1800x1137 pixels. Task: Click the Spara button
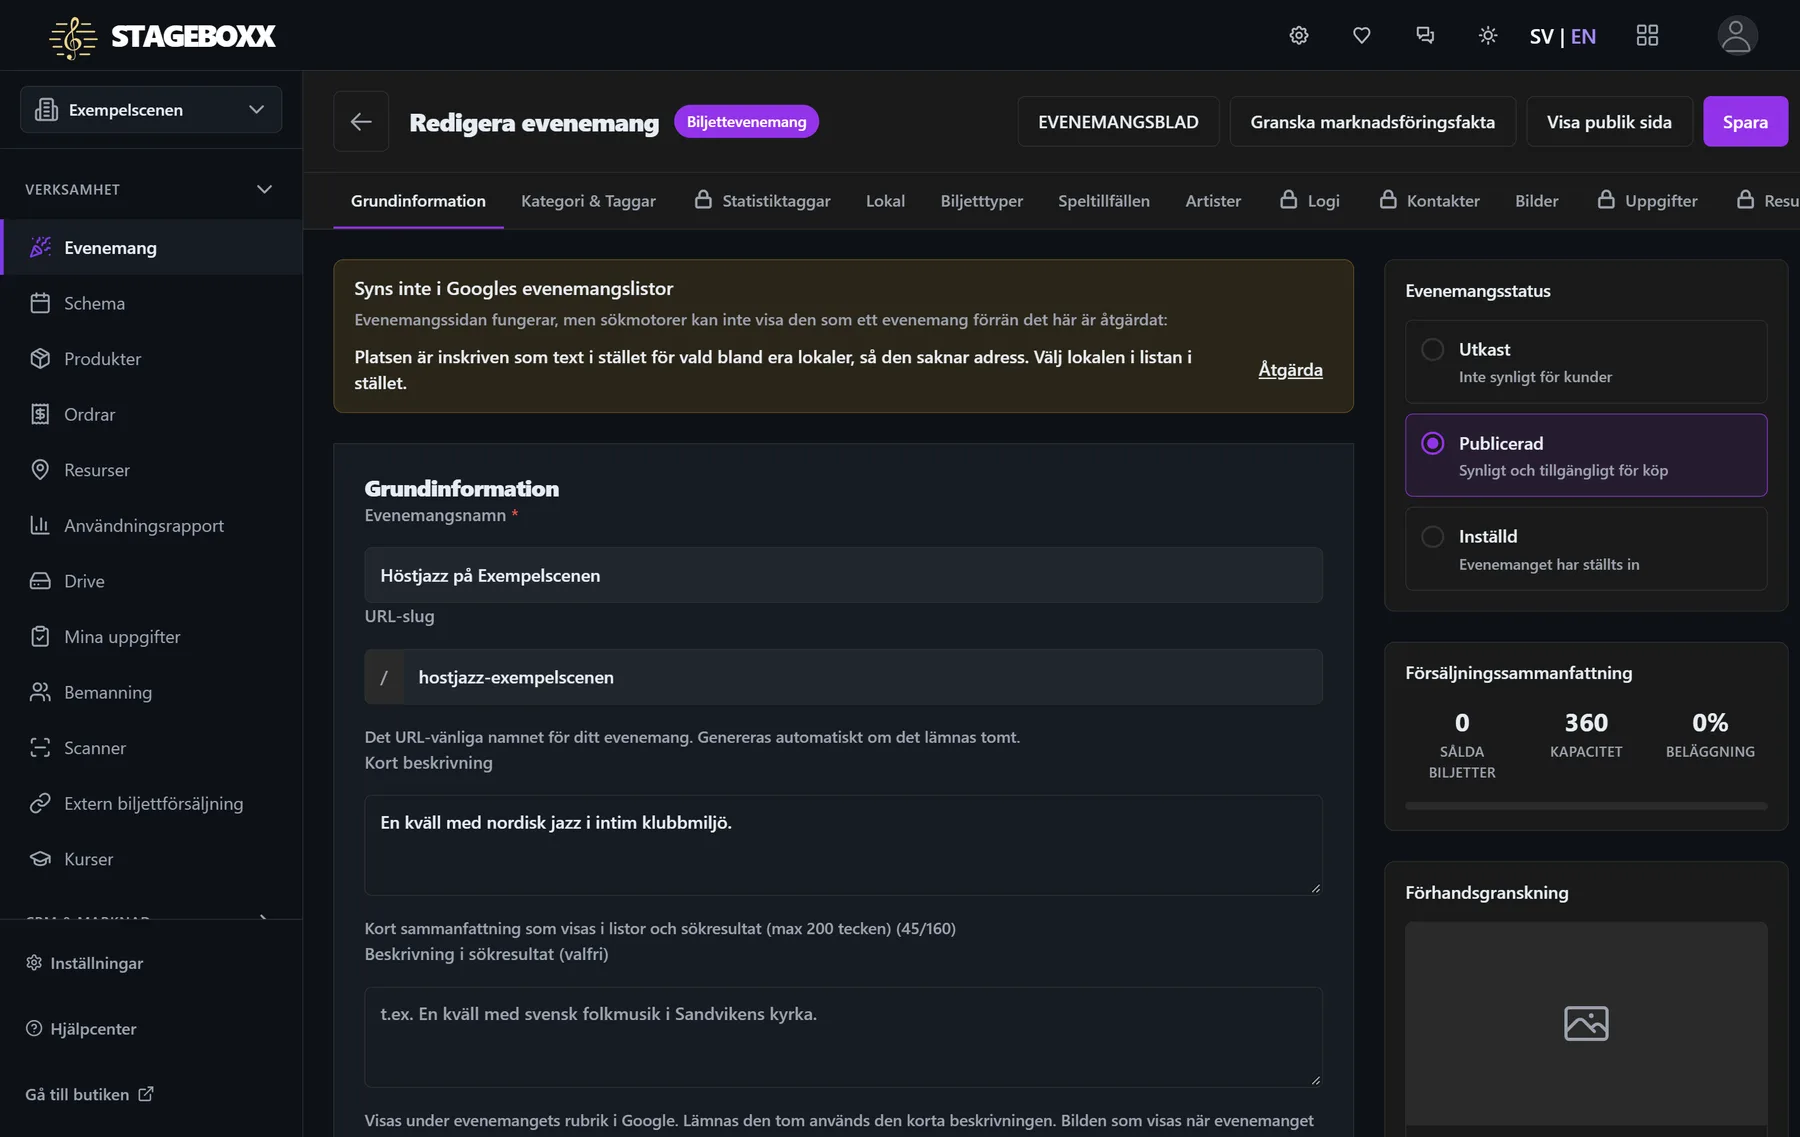[1745, 122]
